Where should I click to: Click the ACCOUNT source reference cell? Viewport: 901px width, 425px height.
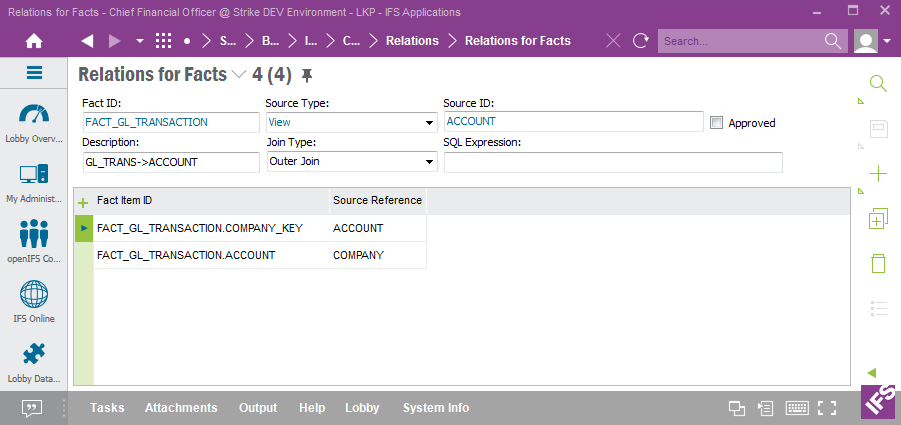[x=378, y=228]
